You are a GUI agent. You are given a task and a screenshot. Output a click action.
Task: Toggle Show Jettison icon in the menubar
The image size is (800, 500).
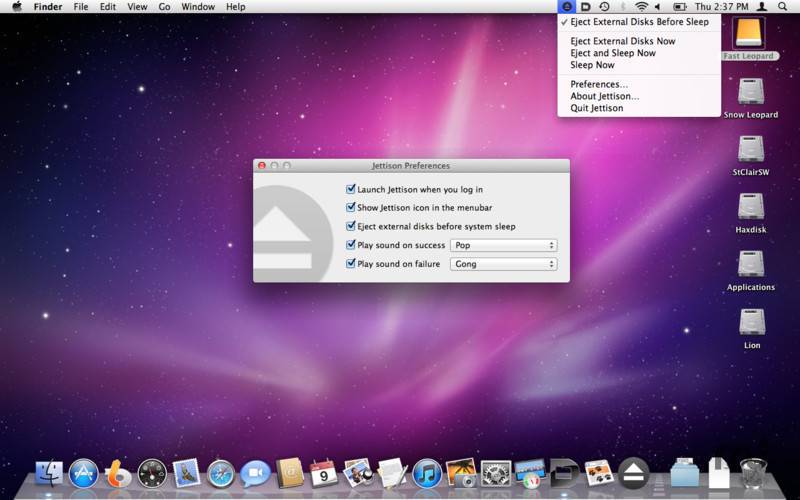click(351, 207)
